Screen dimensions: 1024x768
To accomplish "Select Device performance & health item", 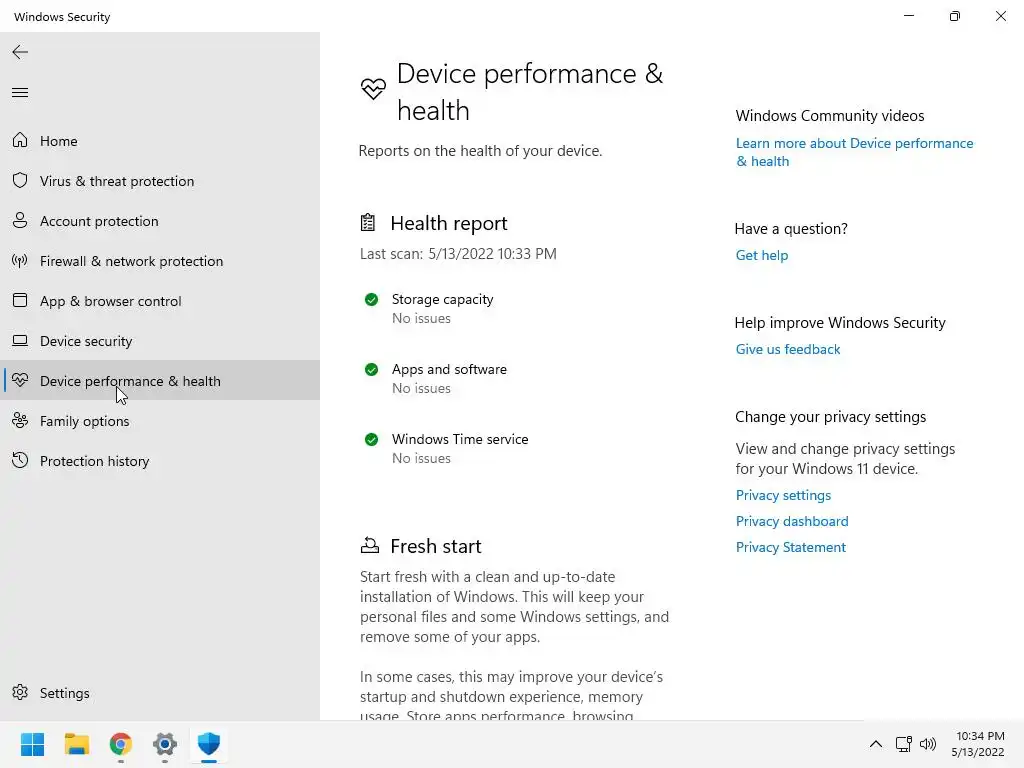I will point(160,381).
